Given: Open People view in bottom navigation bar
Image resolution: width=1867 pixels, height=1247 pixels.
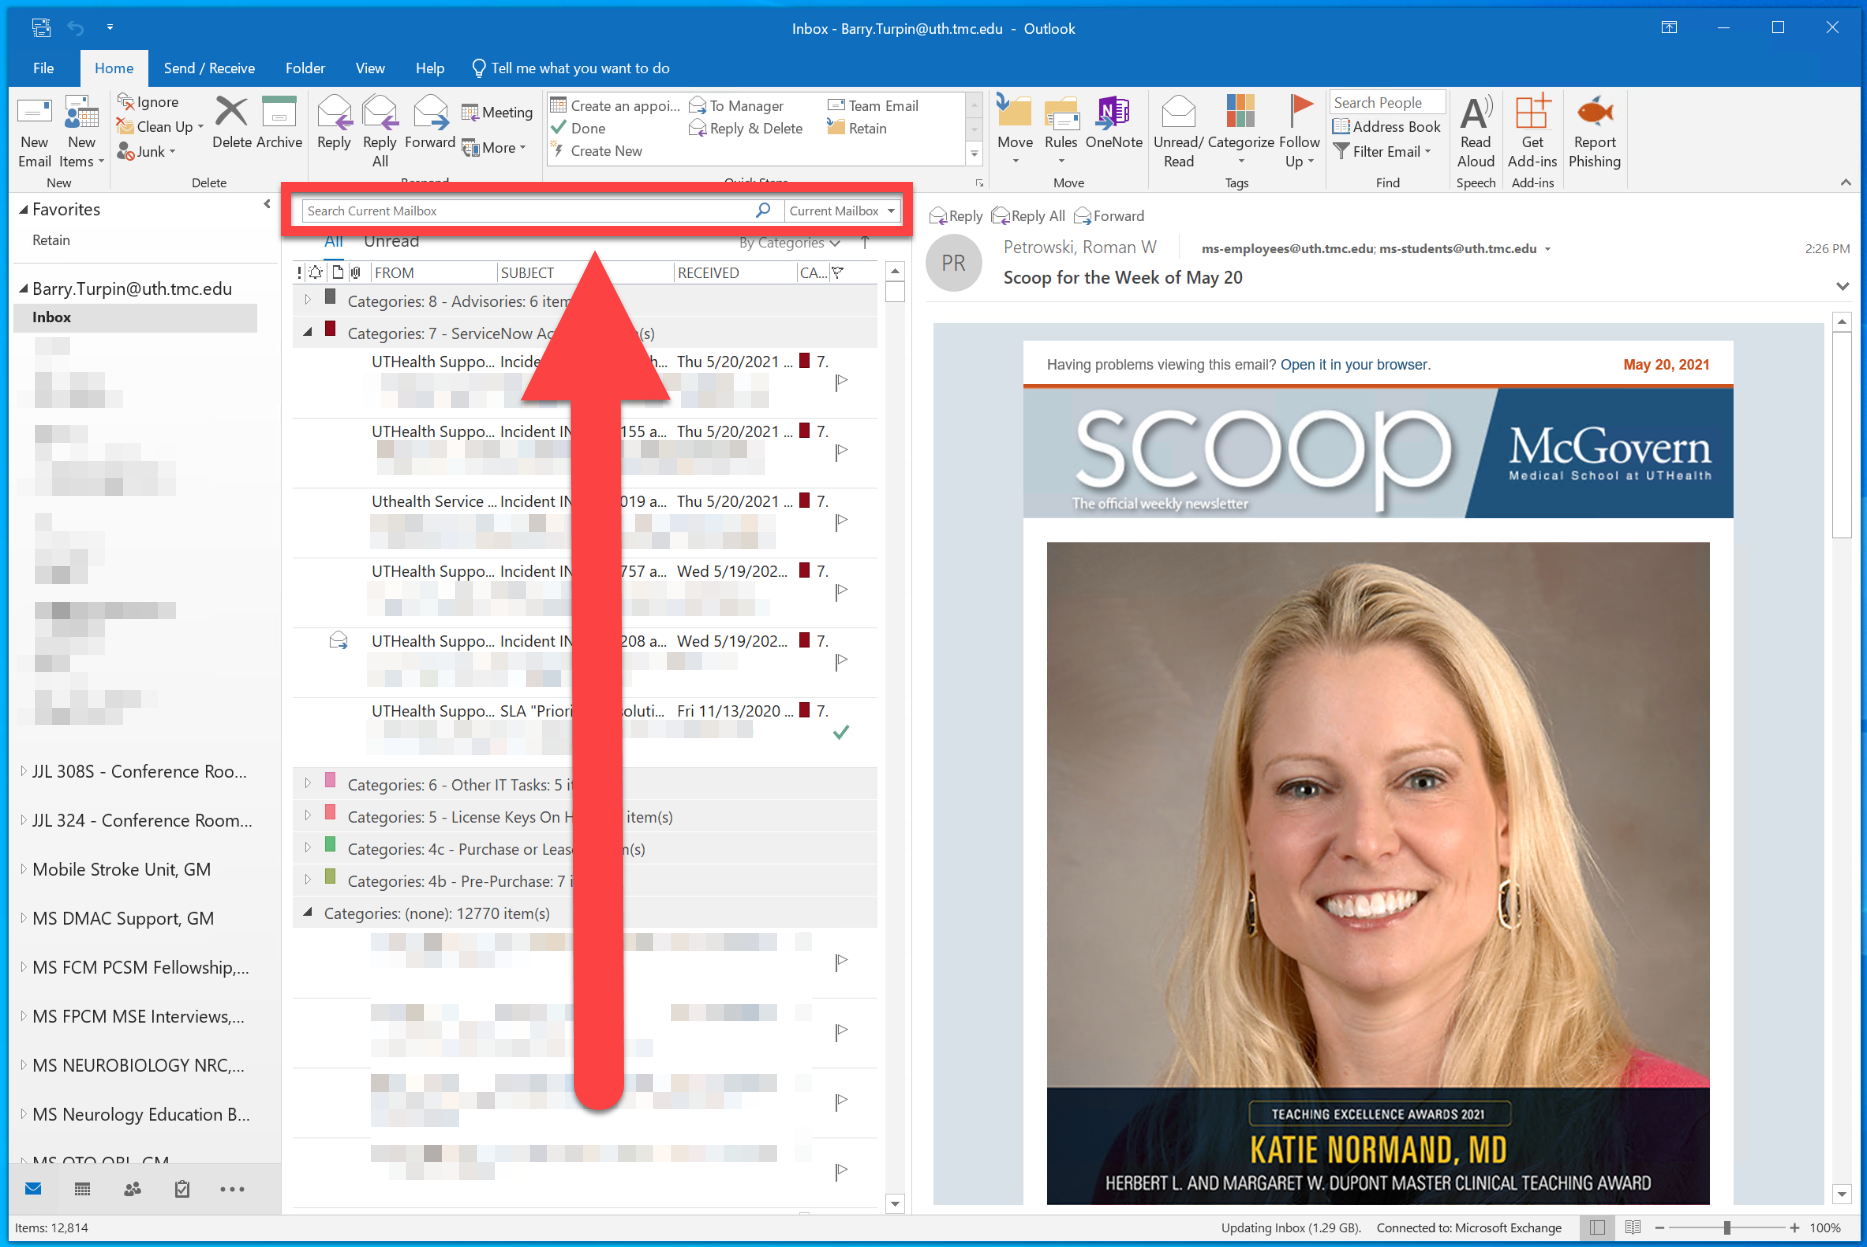Looking at the screenshot, I should [x=132, y=1189].
